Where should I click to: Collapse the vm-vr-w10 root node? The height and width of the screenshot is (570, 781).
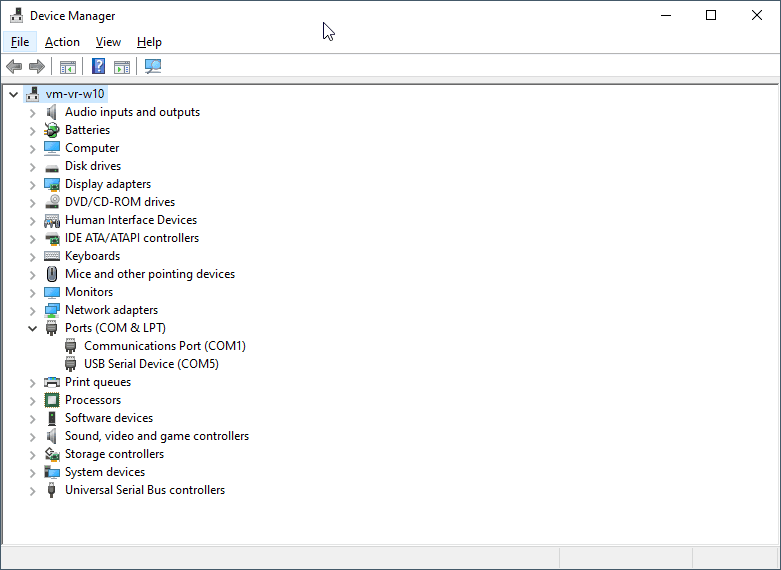(13, 94)
